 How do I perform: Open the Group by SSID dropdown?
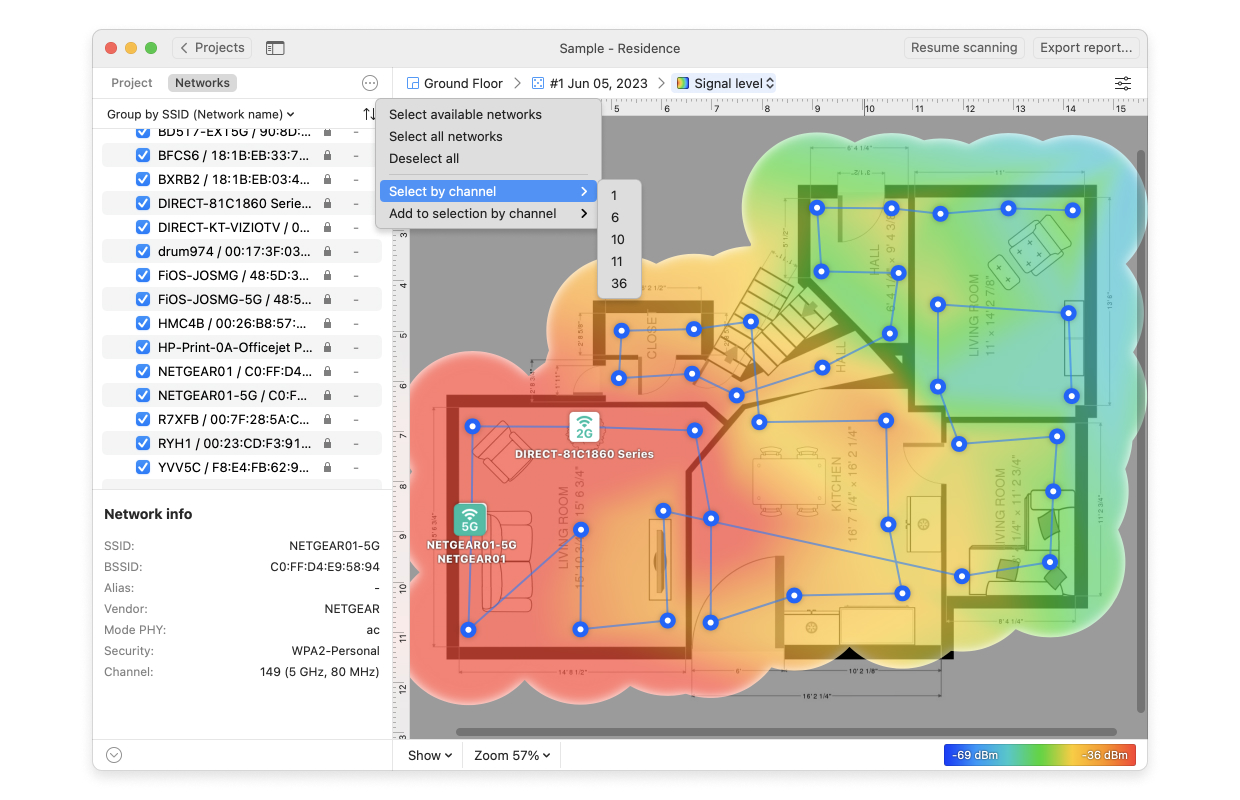click(201, 115)
